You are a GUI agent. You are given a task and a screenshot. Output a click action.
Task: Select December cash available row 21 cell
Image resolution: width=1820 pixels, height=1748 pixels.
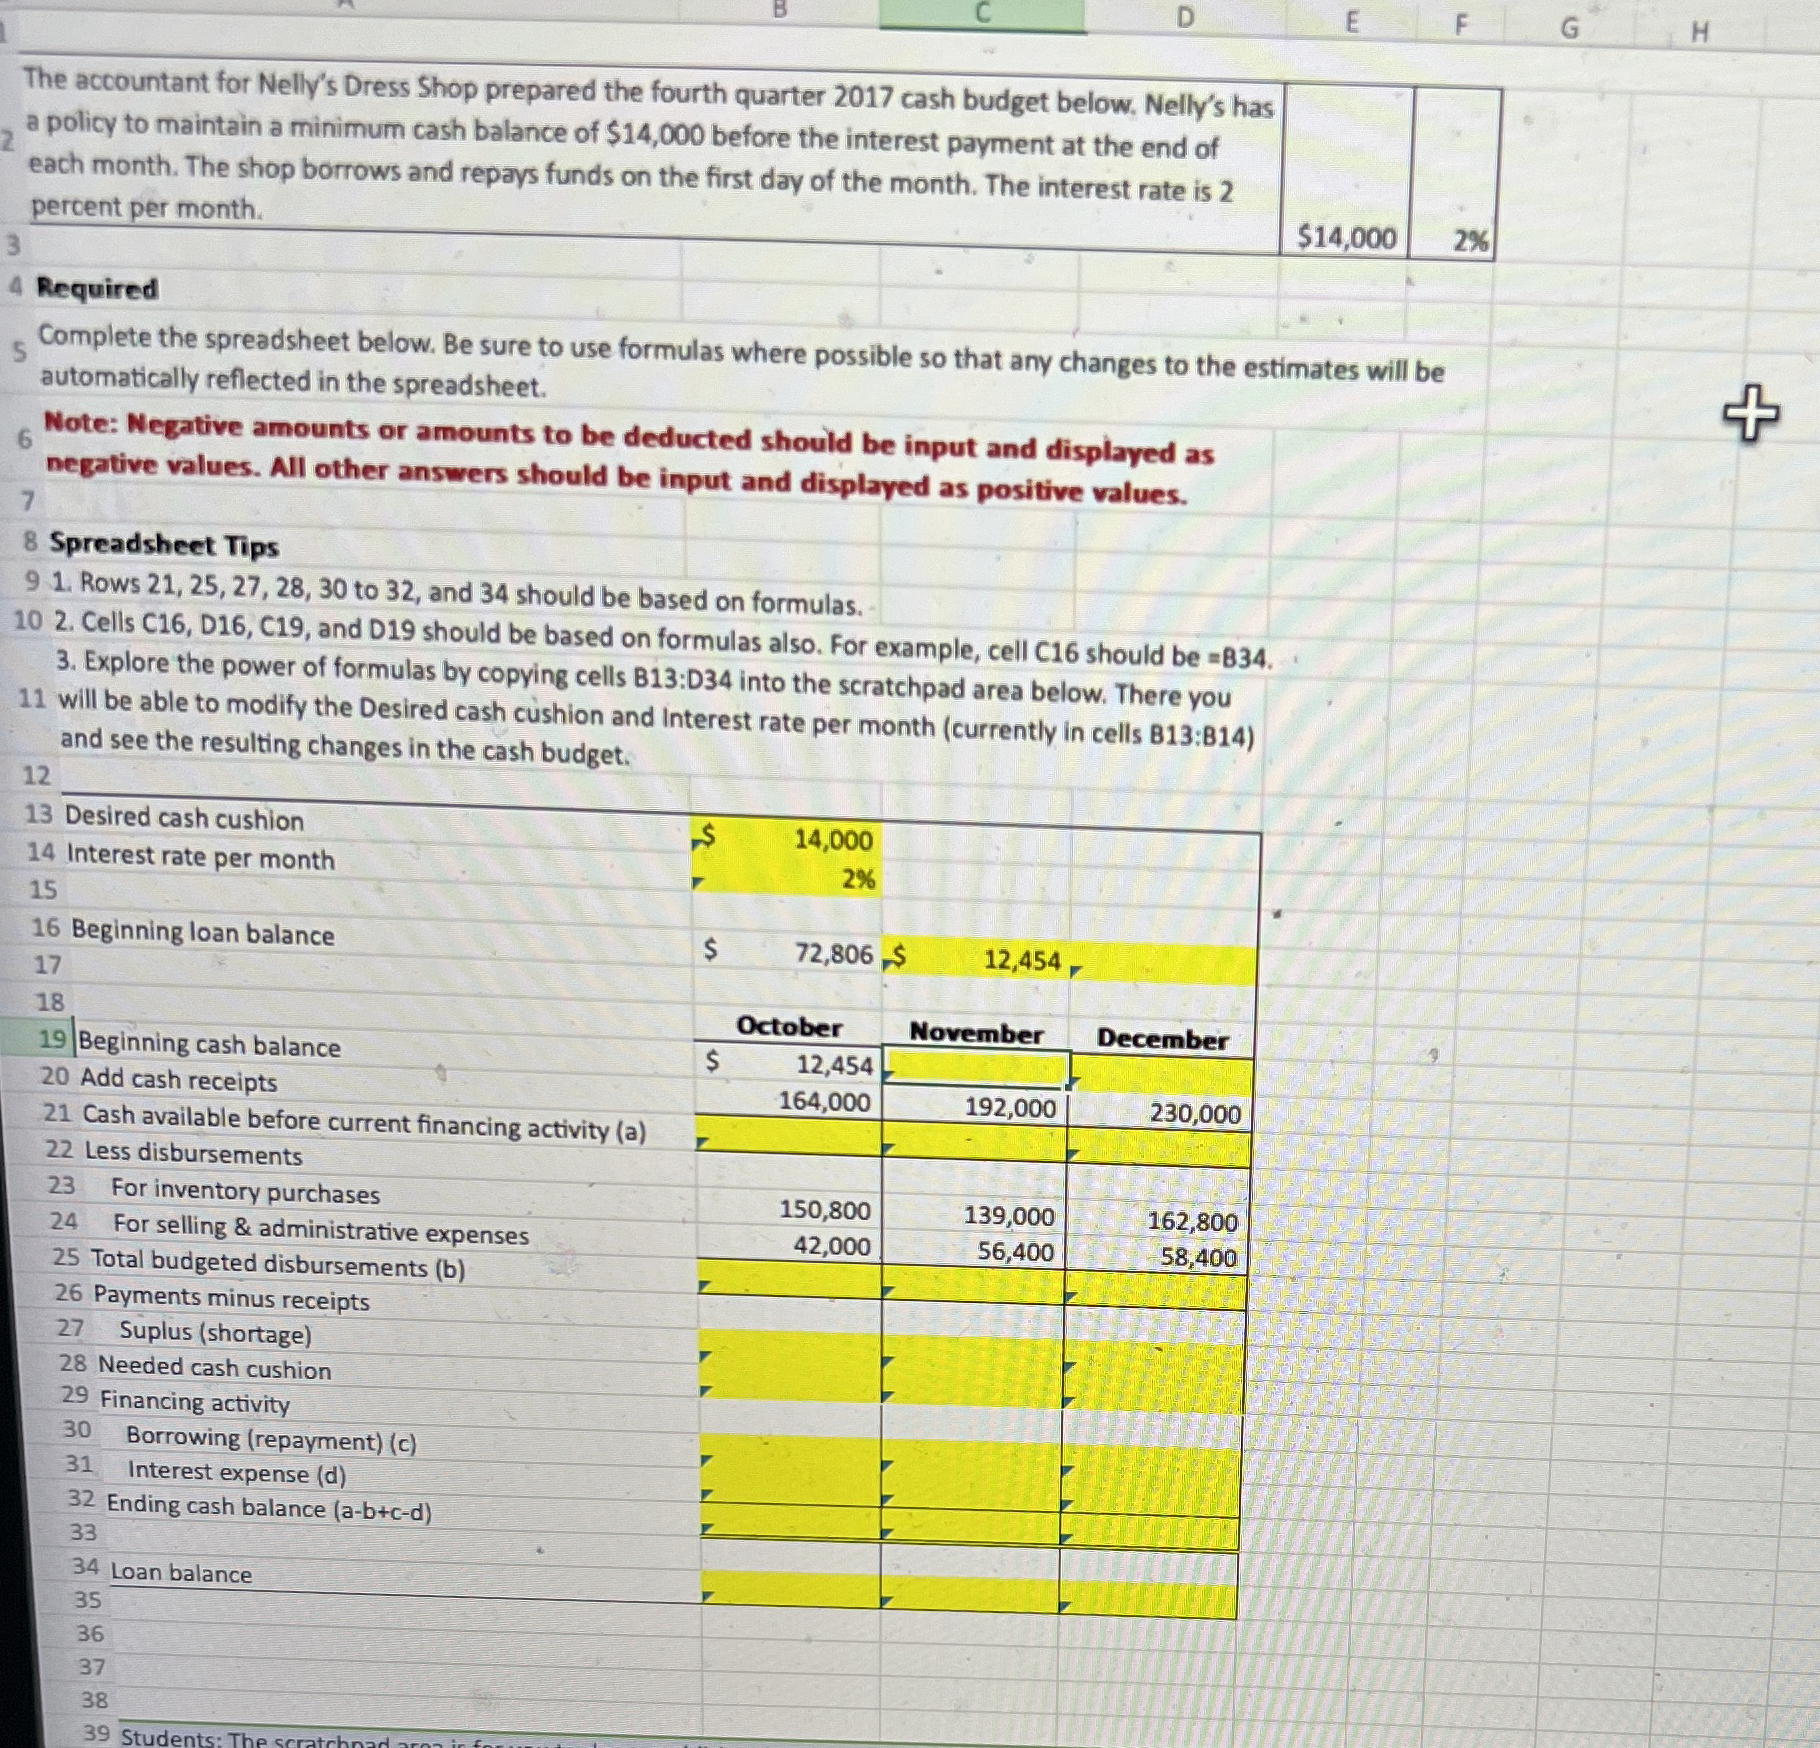point(1159,1149)
